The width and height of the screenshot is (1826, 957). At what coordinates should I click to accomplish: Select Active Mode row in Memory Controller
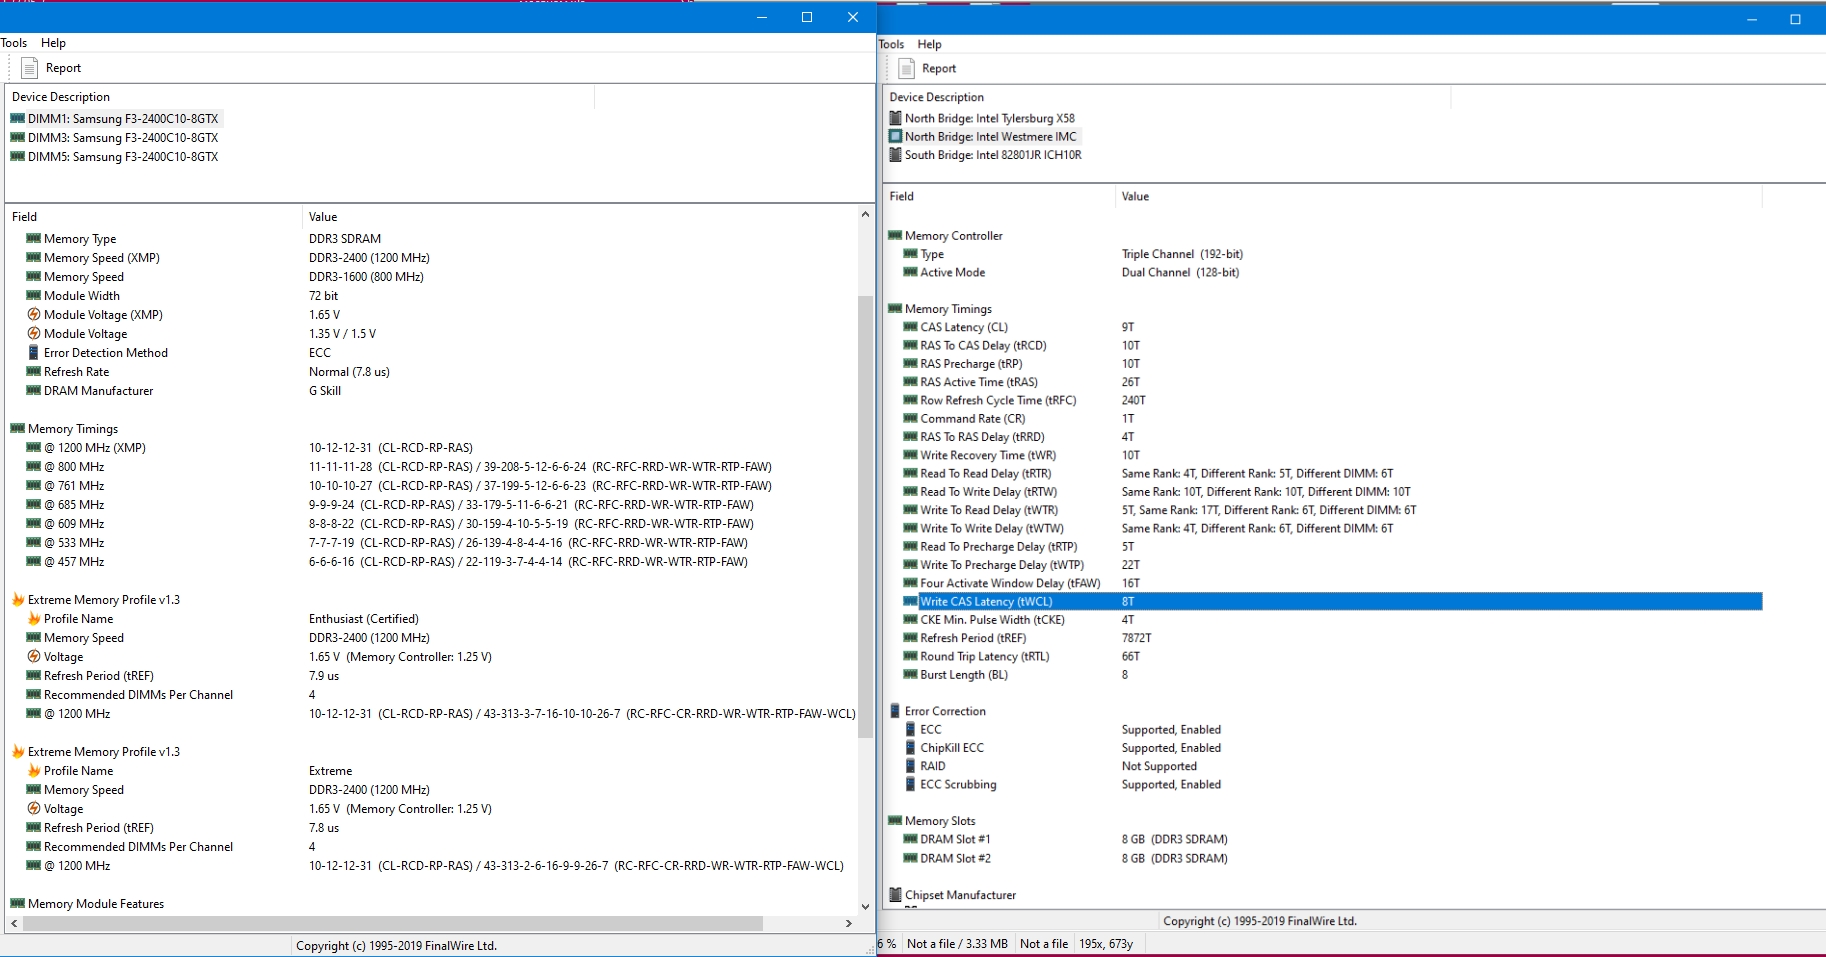pyautogui.click(x=1332, y=272)
